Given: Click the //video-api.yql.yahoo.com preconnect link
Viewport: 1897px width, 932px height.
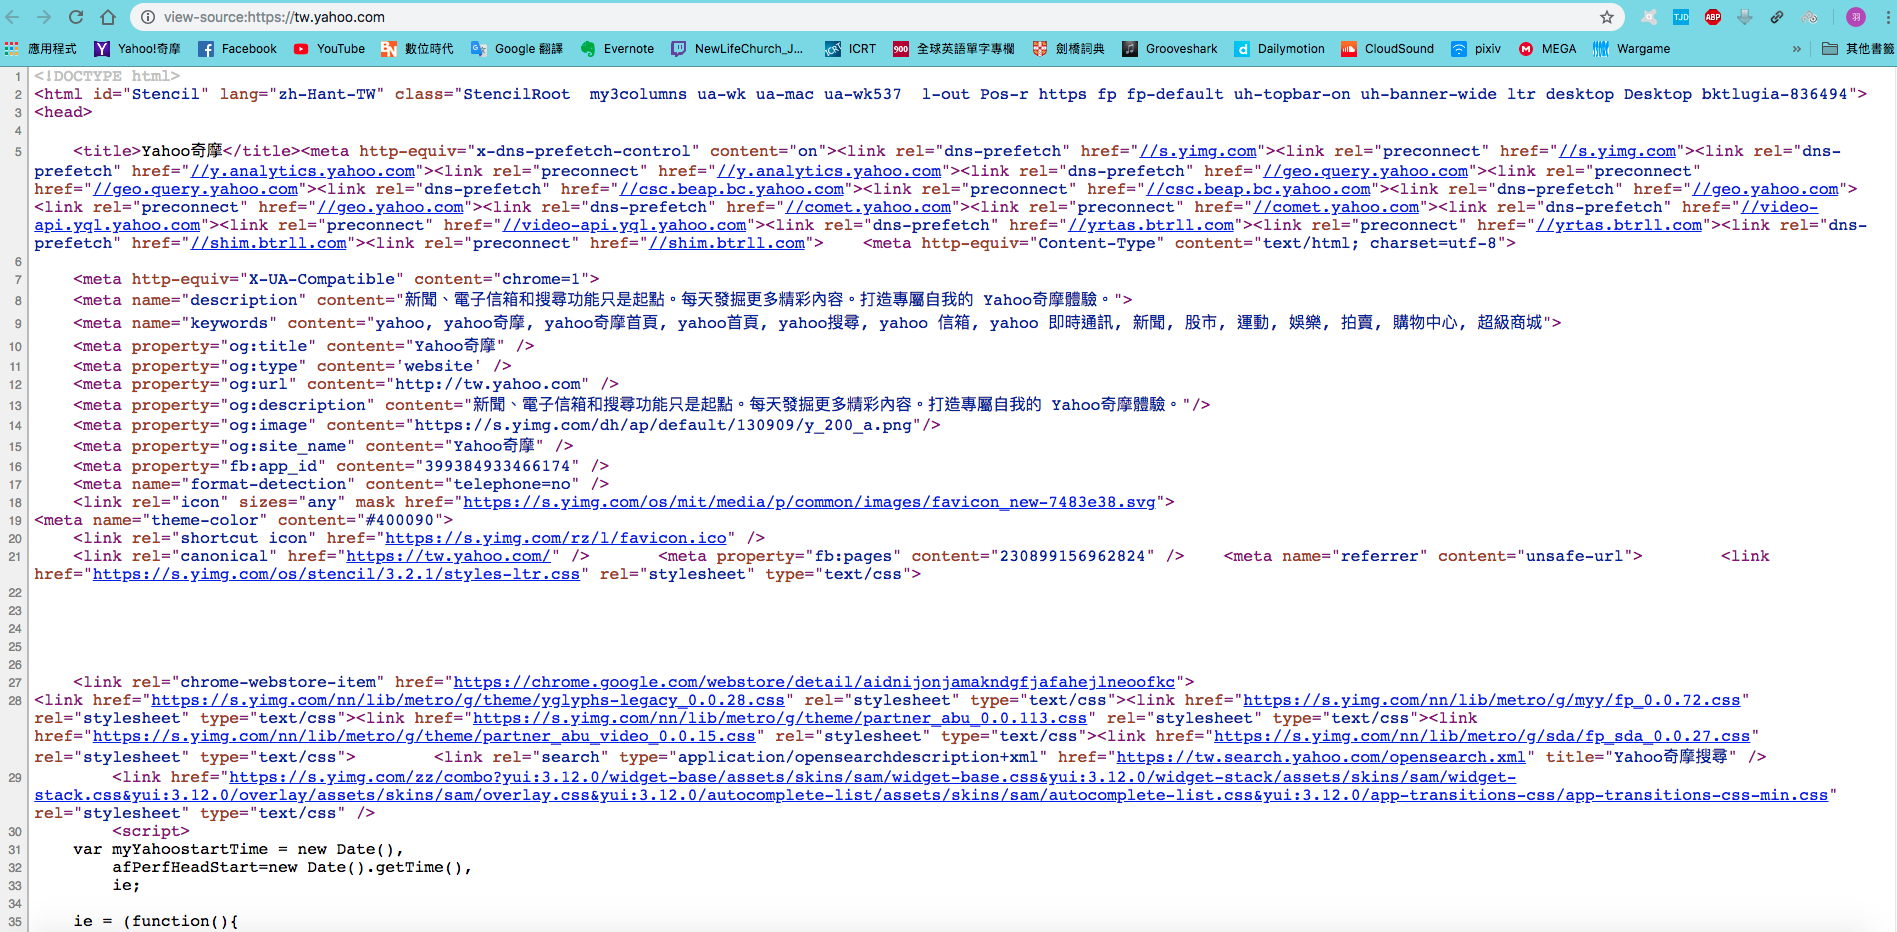Looking at the screenshot, I should click(624, 225).
